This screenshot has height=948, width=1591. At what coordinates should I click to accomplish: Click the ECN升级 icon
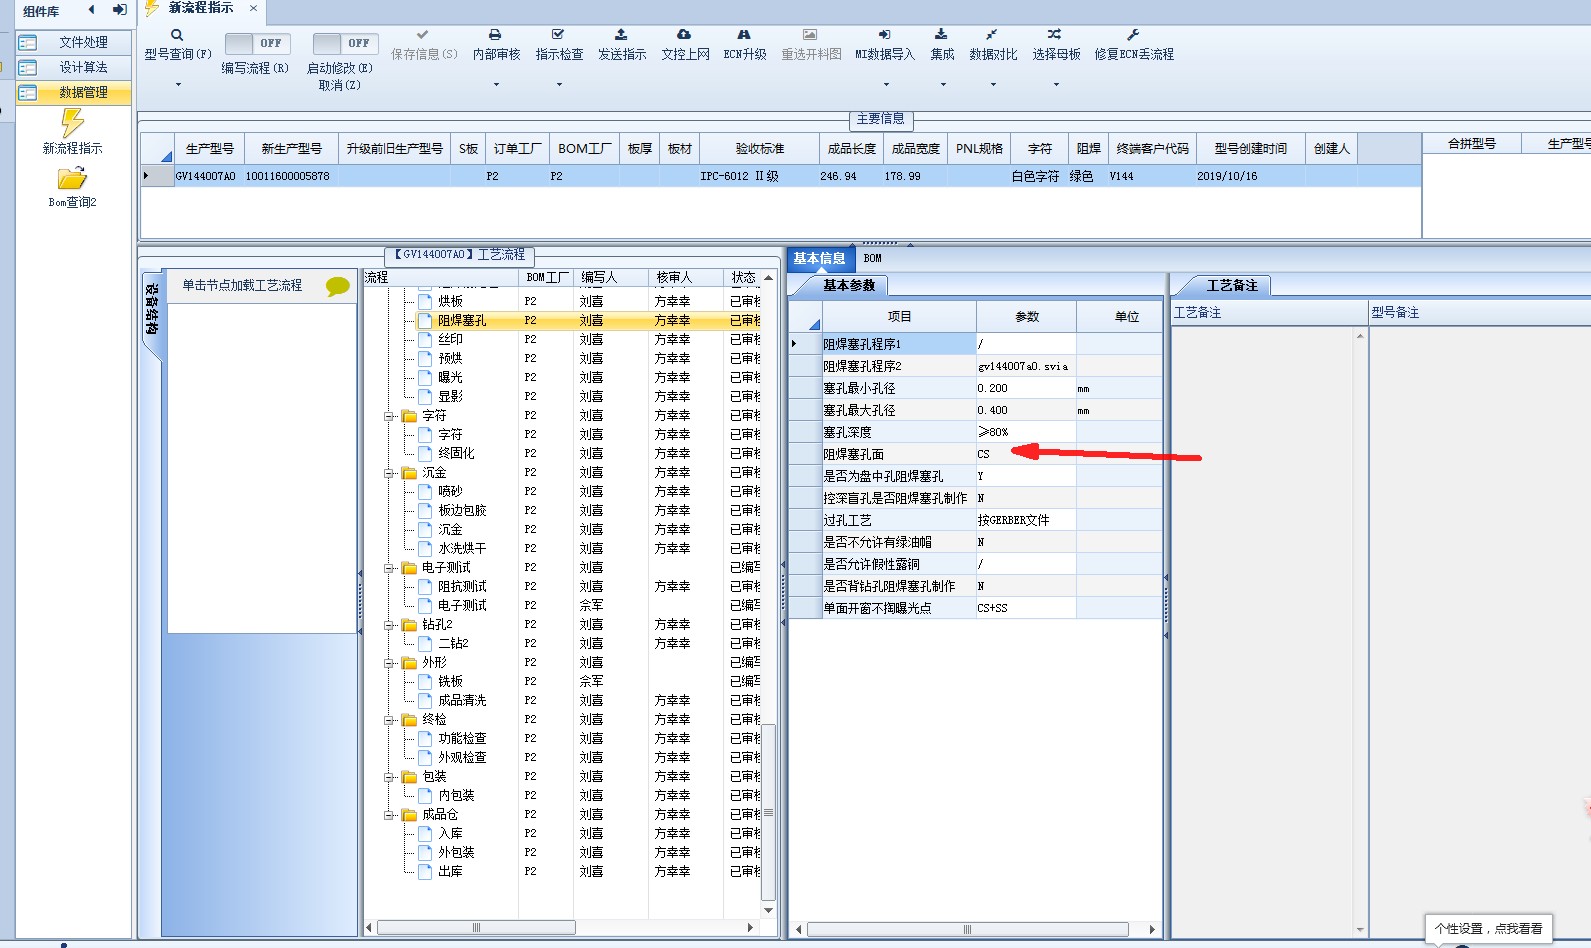coord(744,35)
